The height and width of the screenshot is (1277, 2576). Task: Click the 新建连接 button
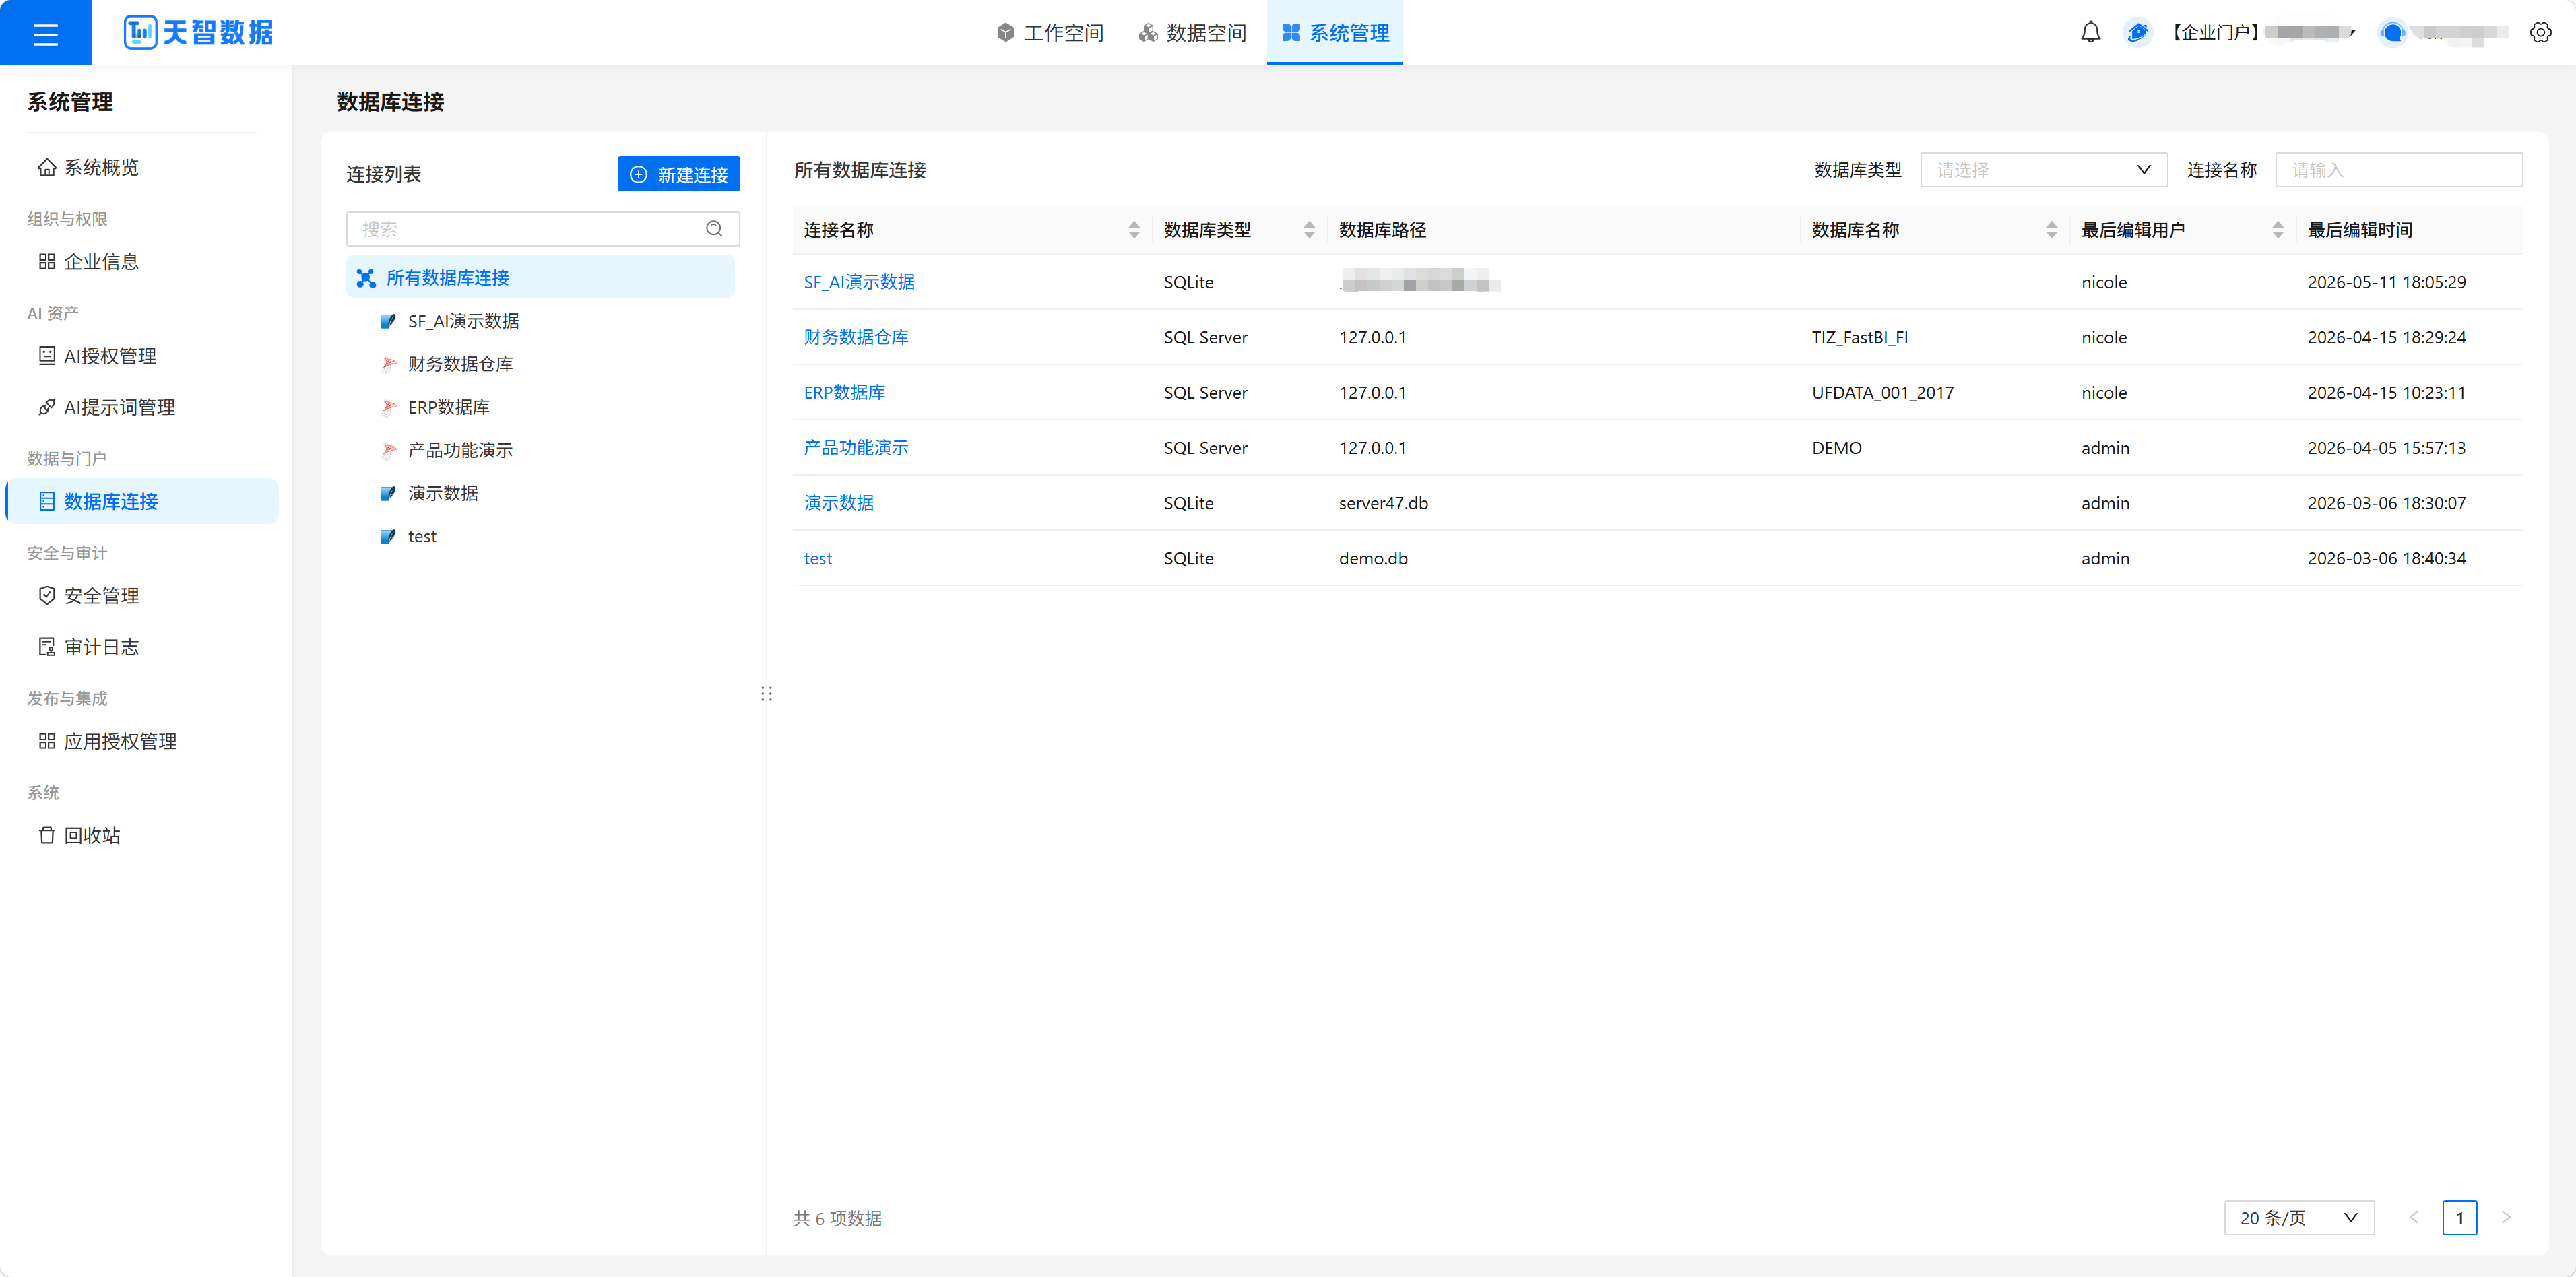679,174
